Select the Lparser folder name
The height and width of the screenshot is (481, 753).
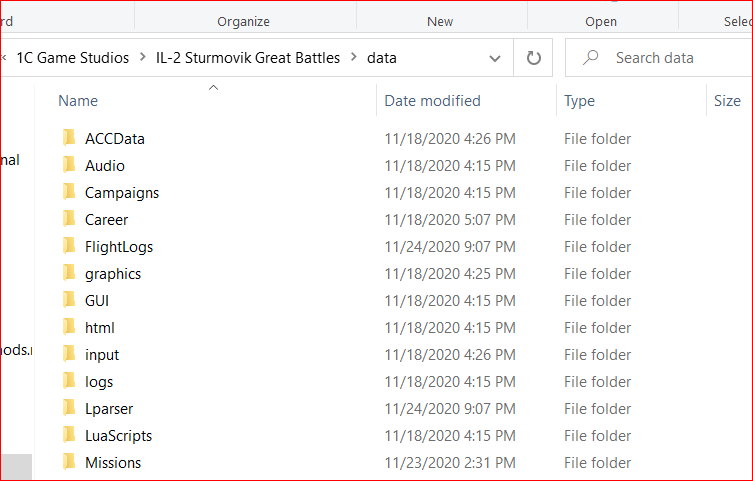point(109,409)
